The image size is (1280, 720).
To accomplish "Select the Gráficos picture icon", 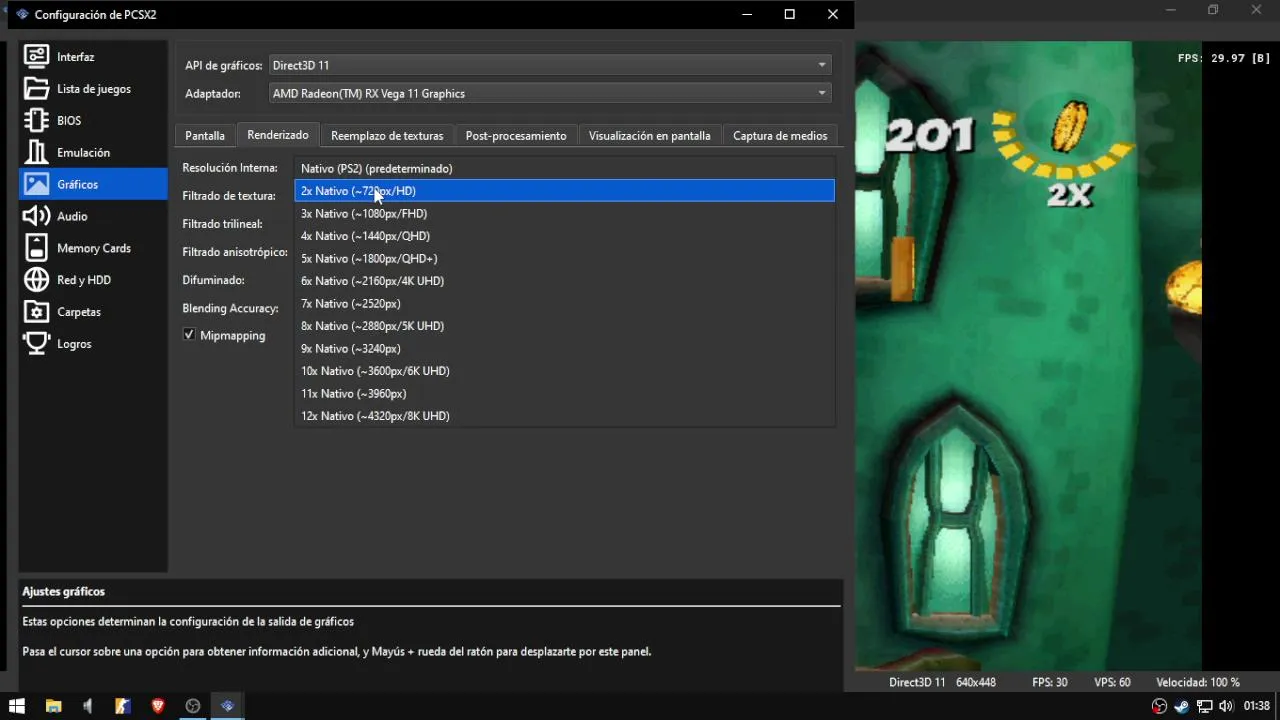I will pos(36,185).
